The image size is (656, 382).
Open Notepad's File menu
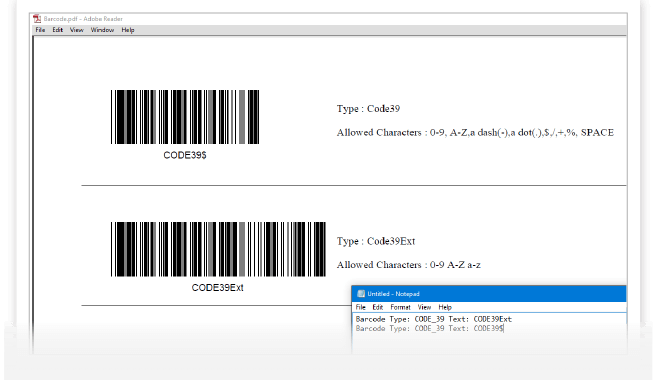pyautogui.click(x=361, y=307)
